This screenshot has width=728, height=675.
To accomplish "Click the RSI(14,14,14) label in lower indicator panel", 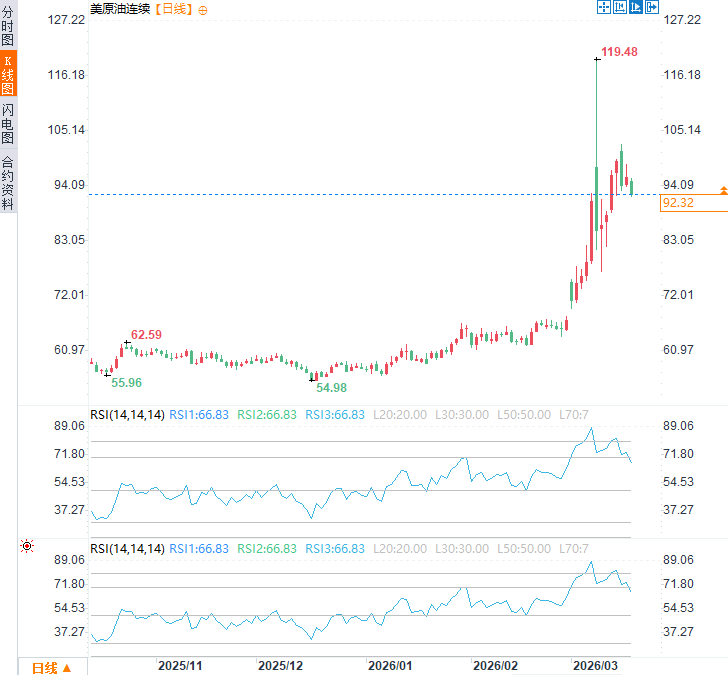I will 127,549.
